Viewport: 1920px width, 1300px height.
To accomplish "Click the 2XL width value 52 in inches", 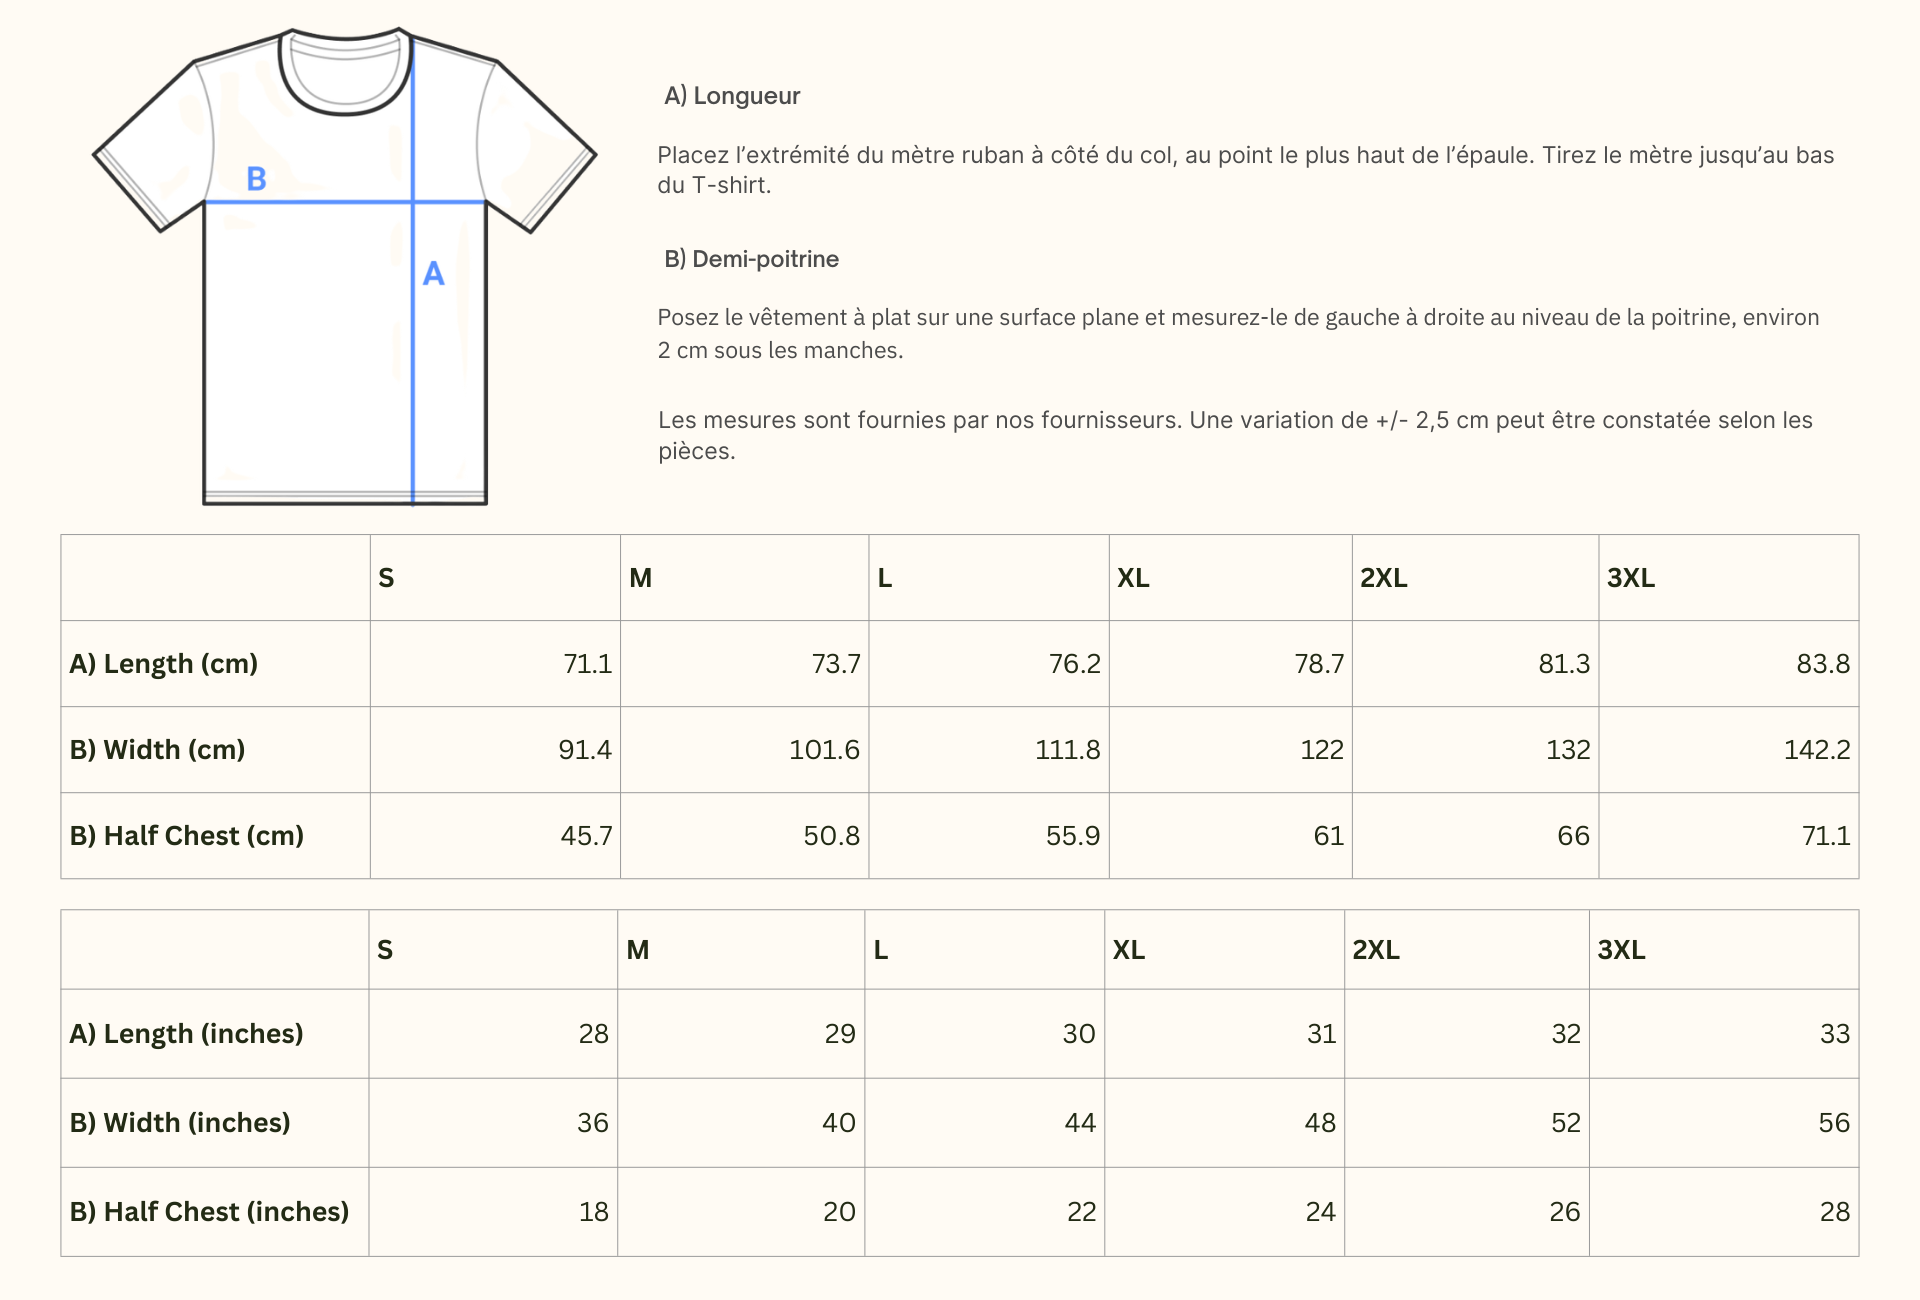I will pyautogui.click(x=1565, y=1123).
